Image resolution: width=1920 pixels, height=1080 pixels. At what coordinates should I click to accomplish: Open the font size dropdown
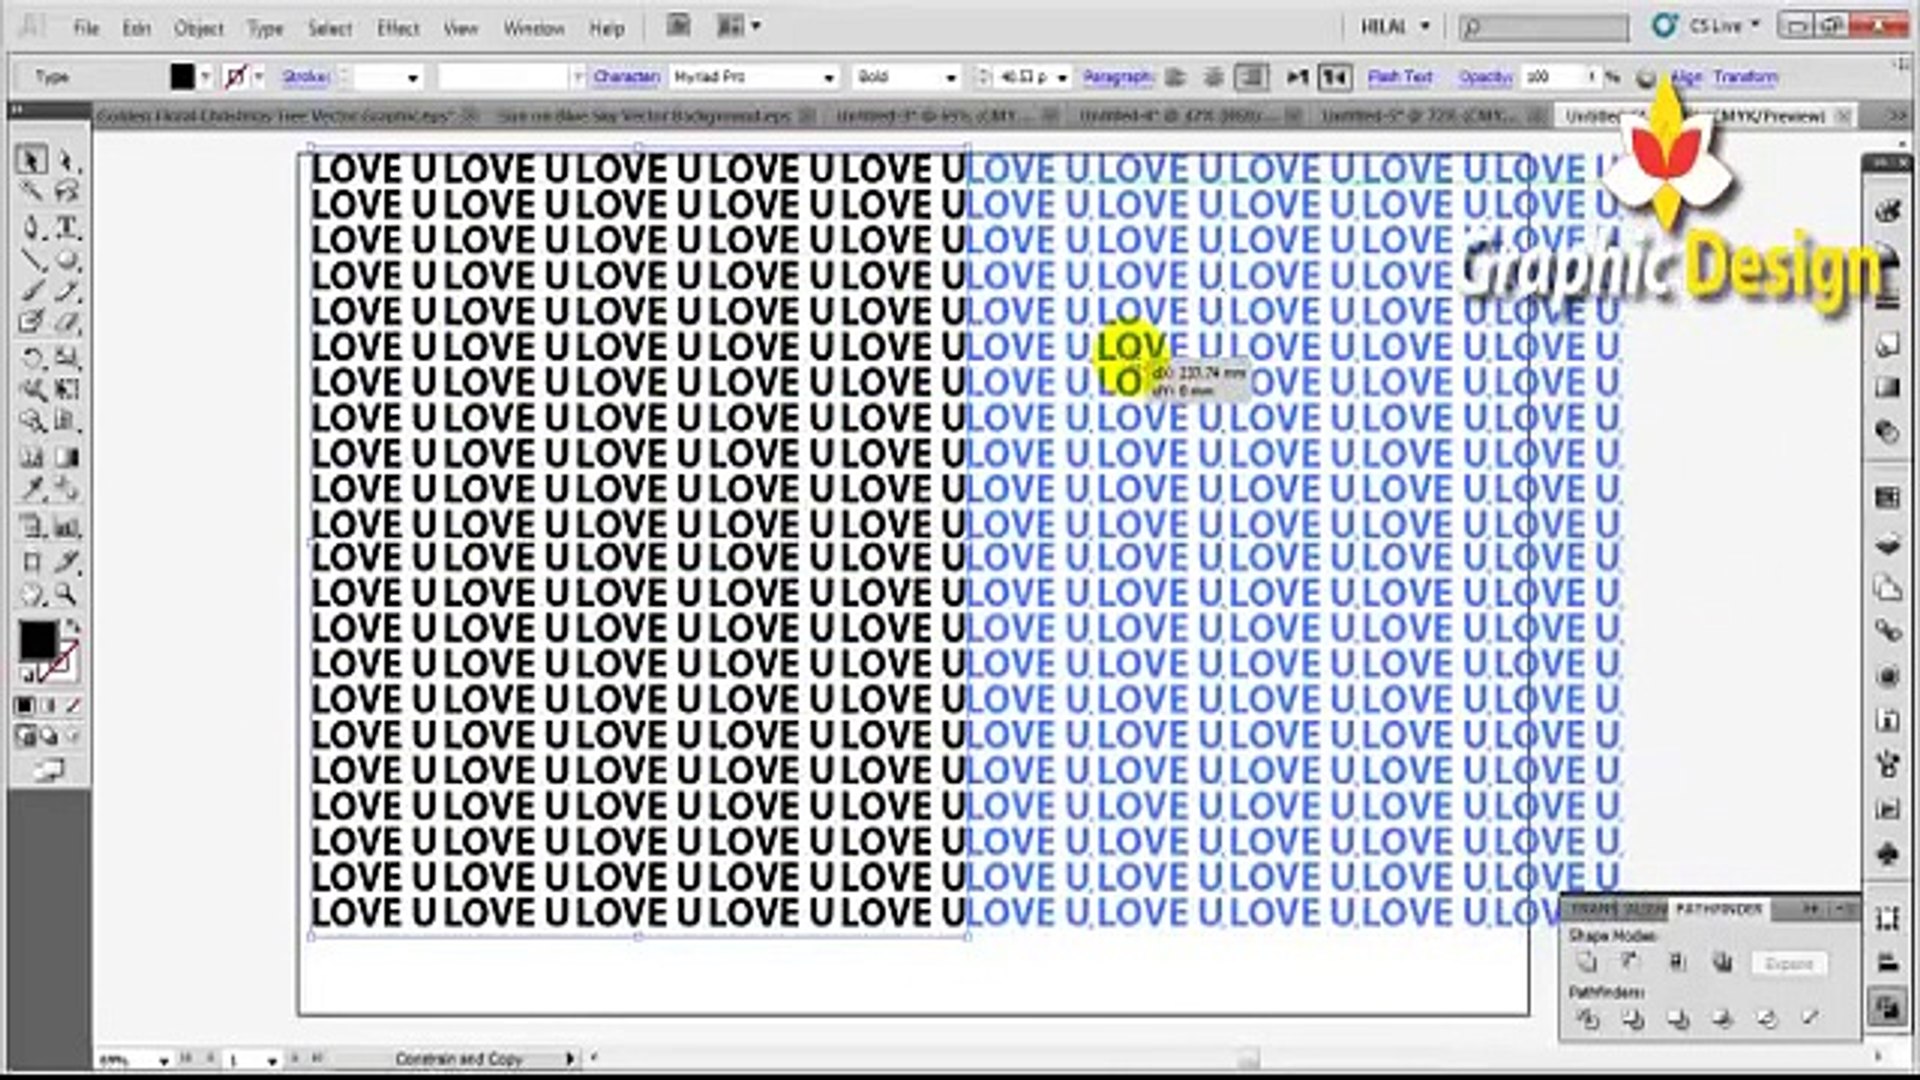pyautogui.click(x=1062, y=77)
